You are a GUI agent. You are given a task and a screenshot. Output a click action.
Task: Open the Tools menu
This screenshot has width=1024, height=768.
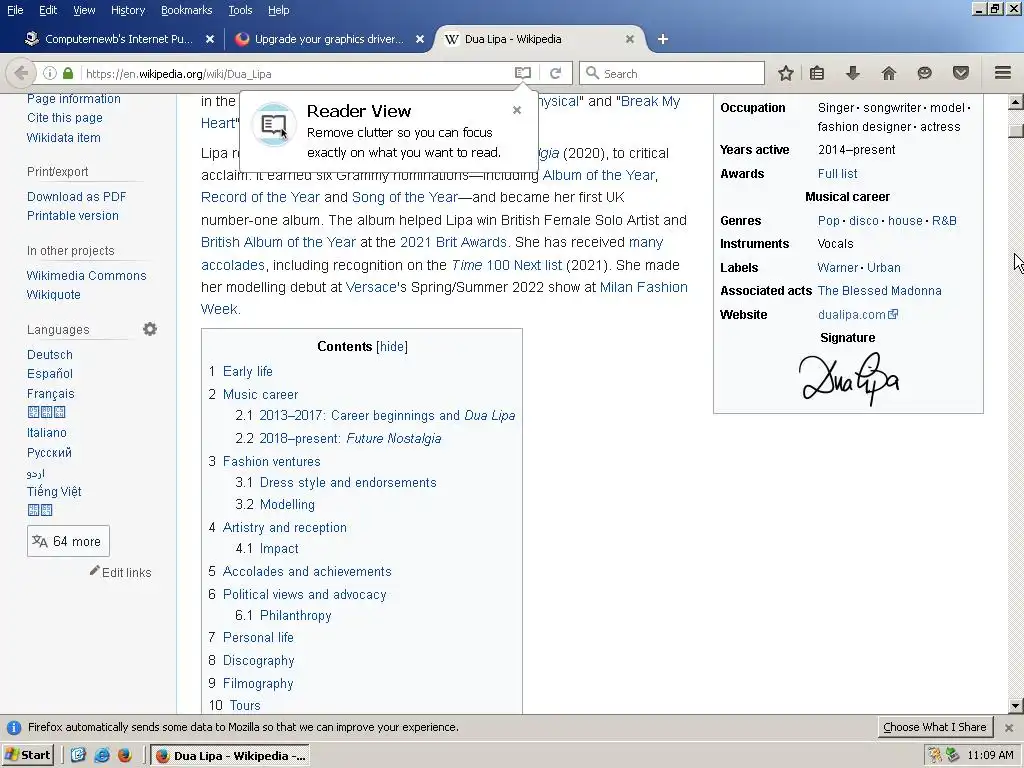(x=240, y=10)
